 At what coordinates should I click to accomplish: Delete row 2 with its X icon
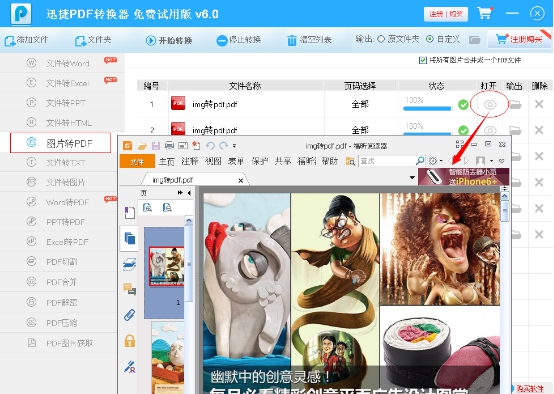pyautogui.click(x=539, y=130)
